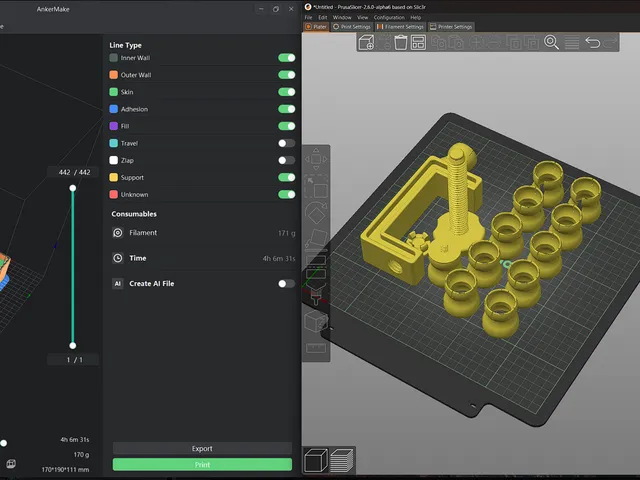Click the Add instance plus icon
The width and height of the screenshot is (640, 480).
[x=476, y=42]
